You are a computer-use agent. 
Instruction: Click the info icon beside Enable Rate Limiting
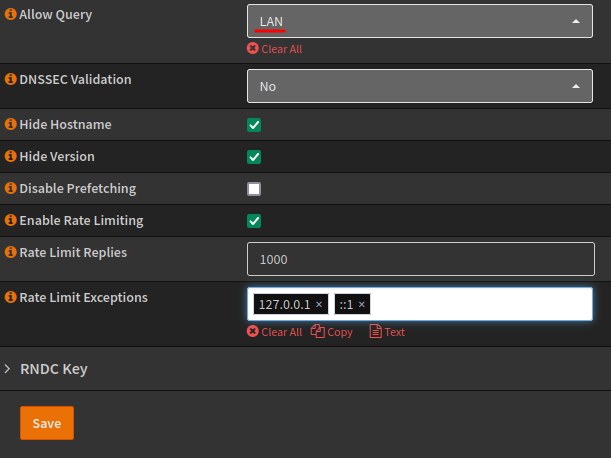[11, 220]
